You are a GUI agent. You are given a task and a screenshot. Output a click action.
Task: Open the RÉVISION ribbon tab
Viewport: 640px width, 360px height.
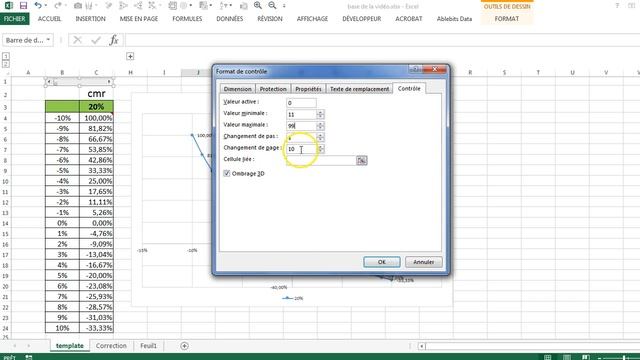point(270,19)
